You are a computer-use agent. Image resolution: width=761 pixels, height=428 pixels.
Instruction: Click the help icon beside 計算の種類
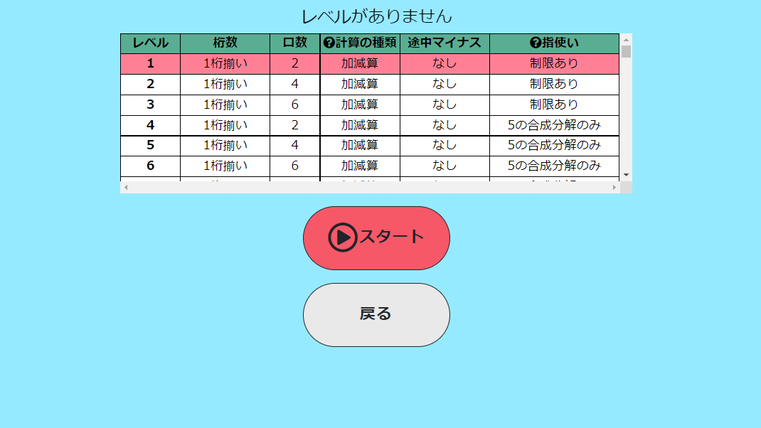[329, 43]
